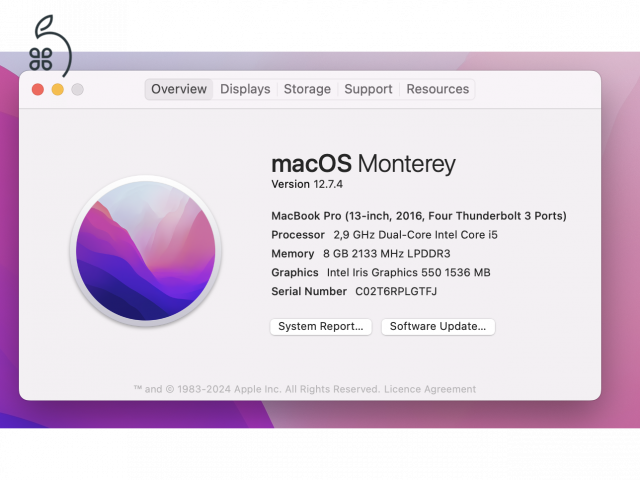Click the macOS Monterey title
The height and width of the screenshot is (480, 640).
pos(363,164)
